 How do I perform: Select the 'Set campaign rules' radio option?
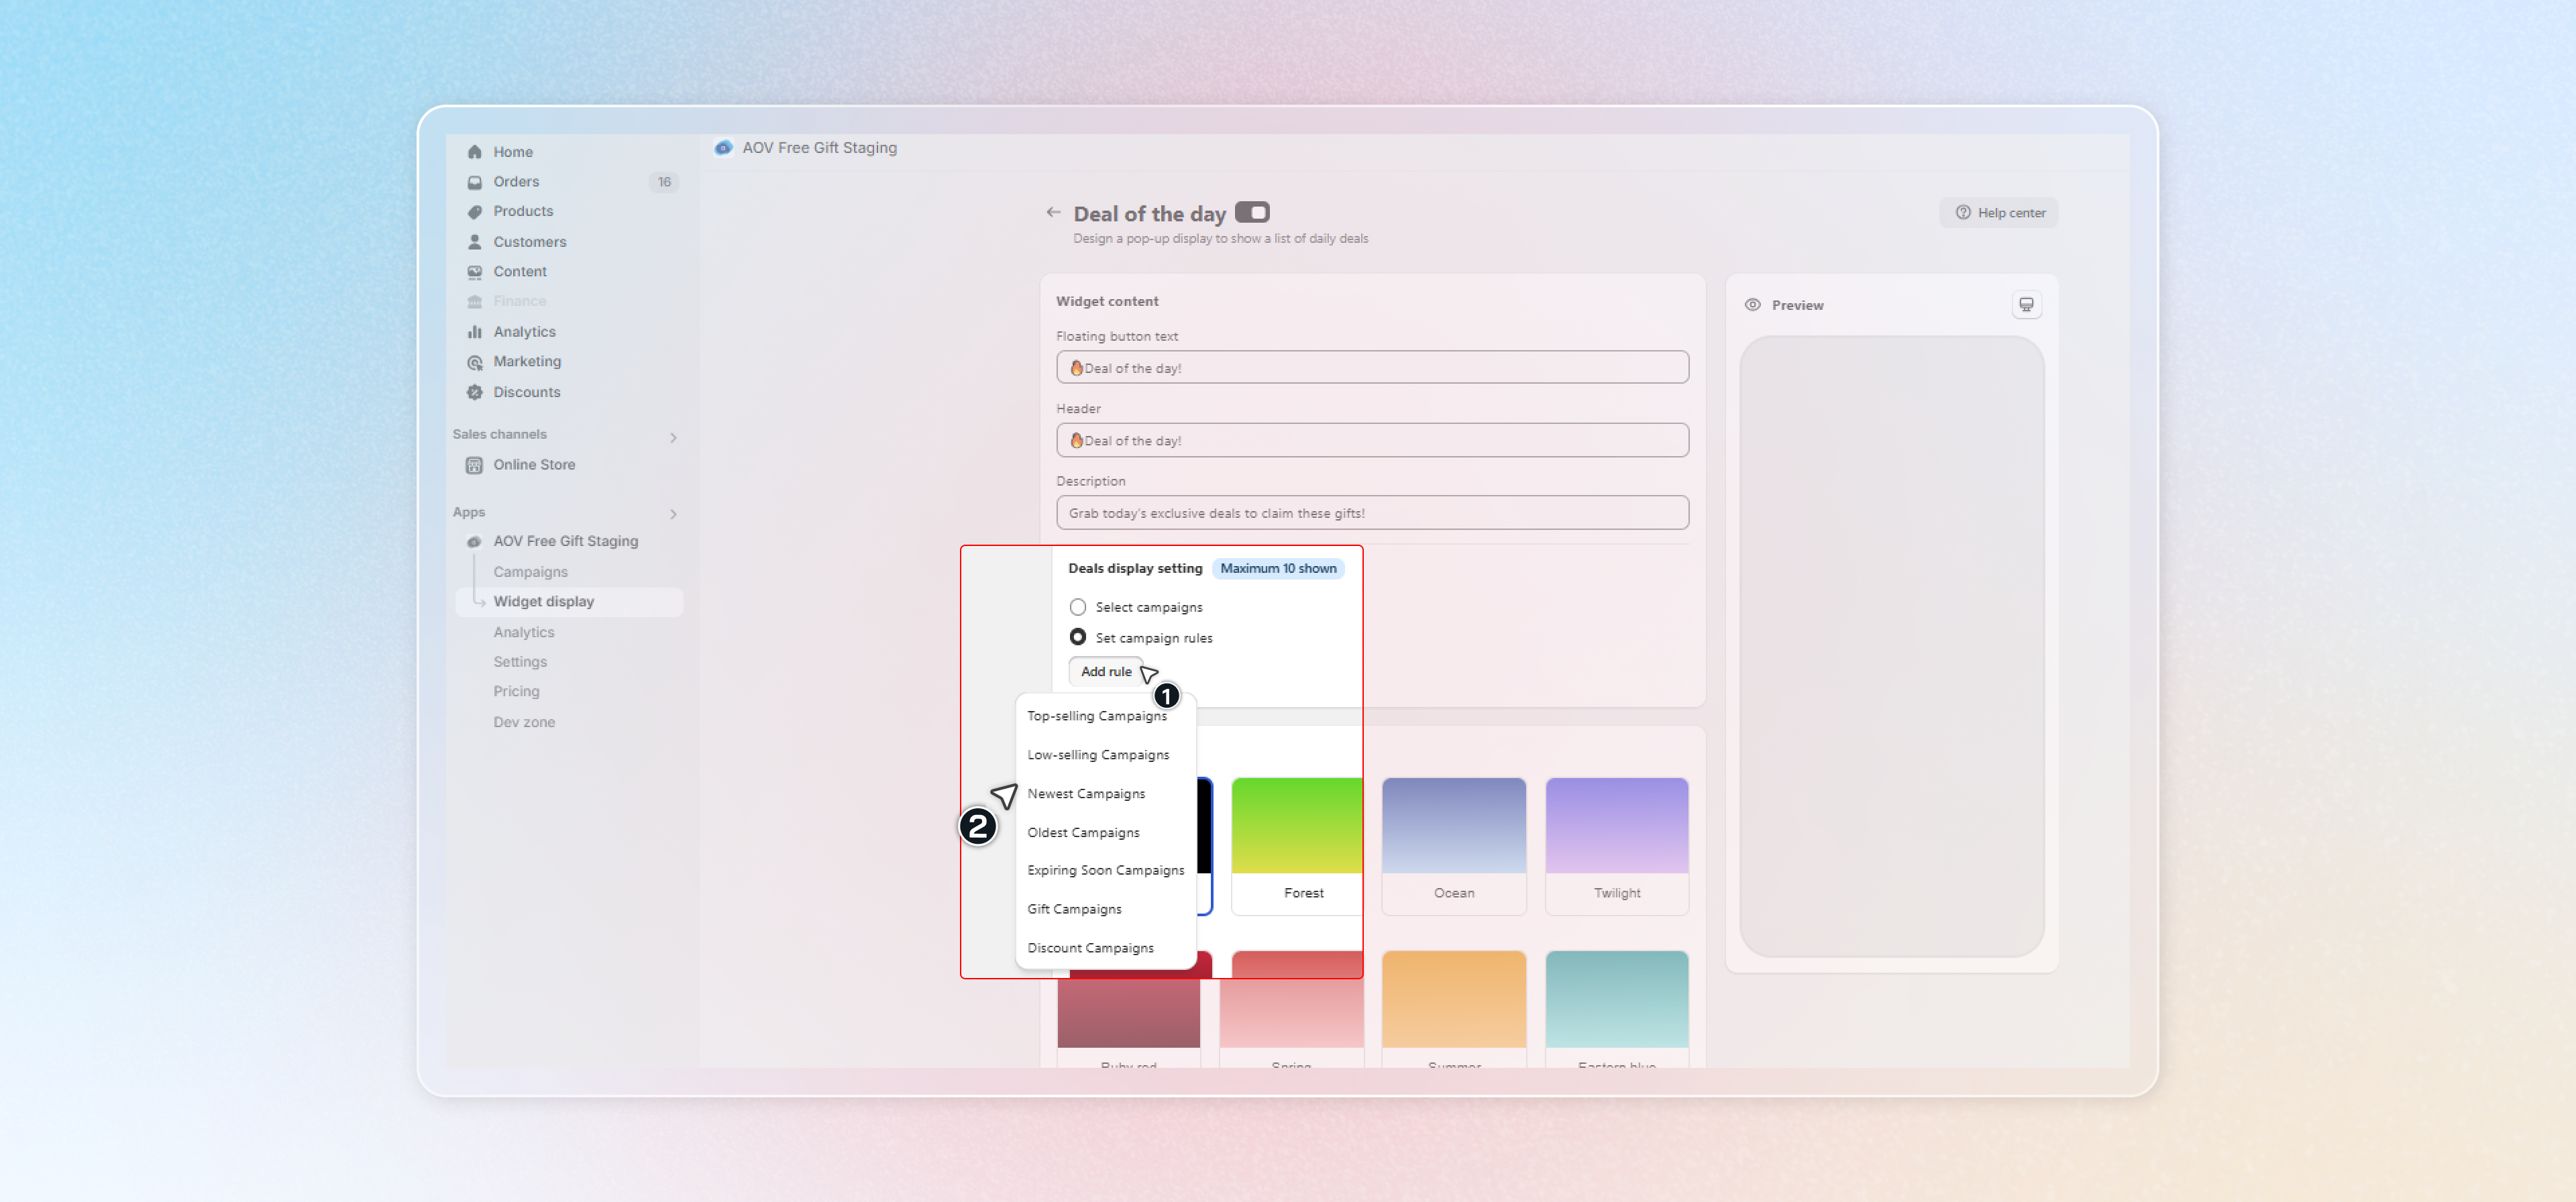[1078, 637]
